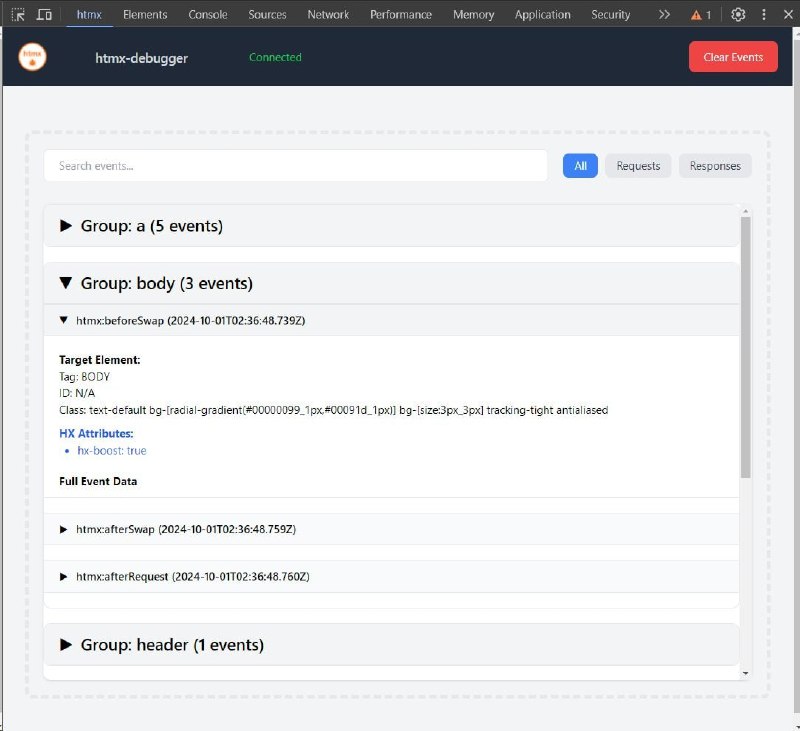Collapse Group: body (3 events)
Image resolution: width=800 pixels, height=731 pixels.
pos(391,283)
